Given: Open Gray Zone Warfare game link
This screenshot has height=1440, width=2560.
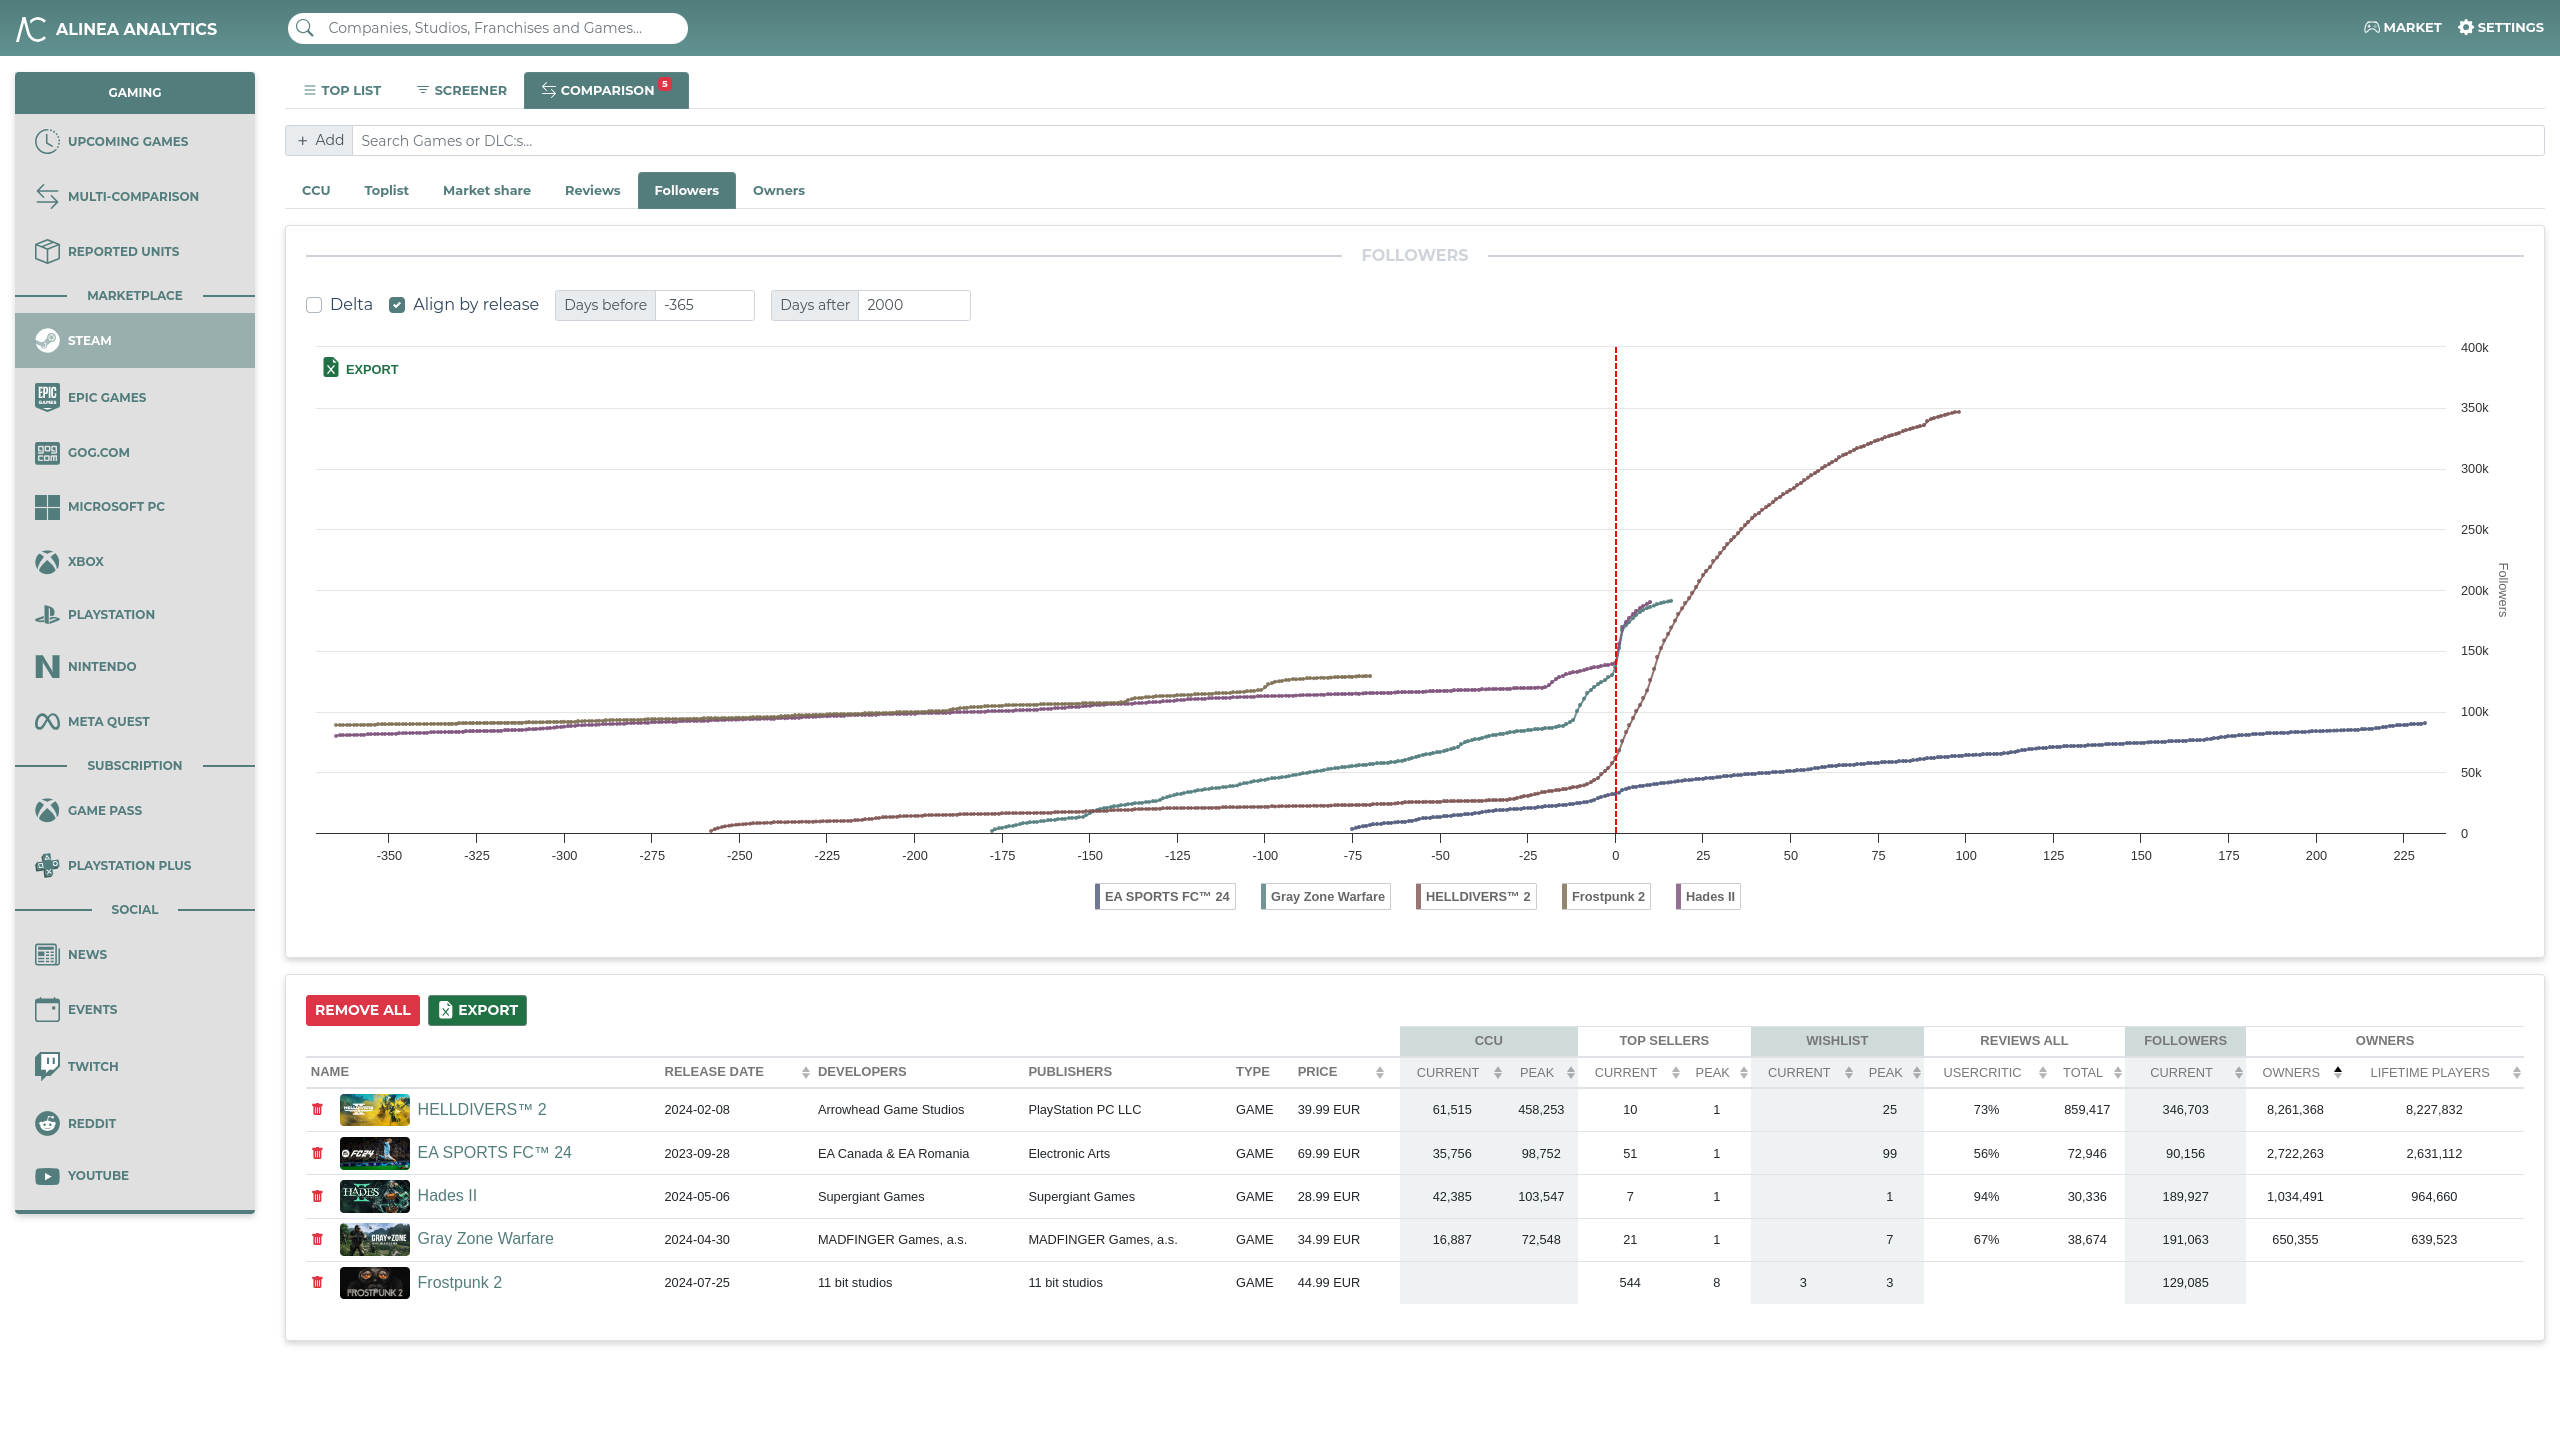Looking at the screenshot, I should [x=485, y=1238].
